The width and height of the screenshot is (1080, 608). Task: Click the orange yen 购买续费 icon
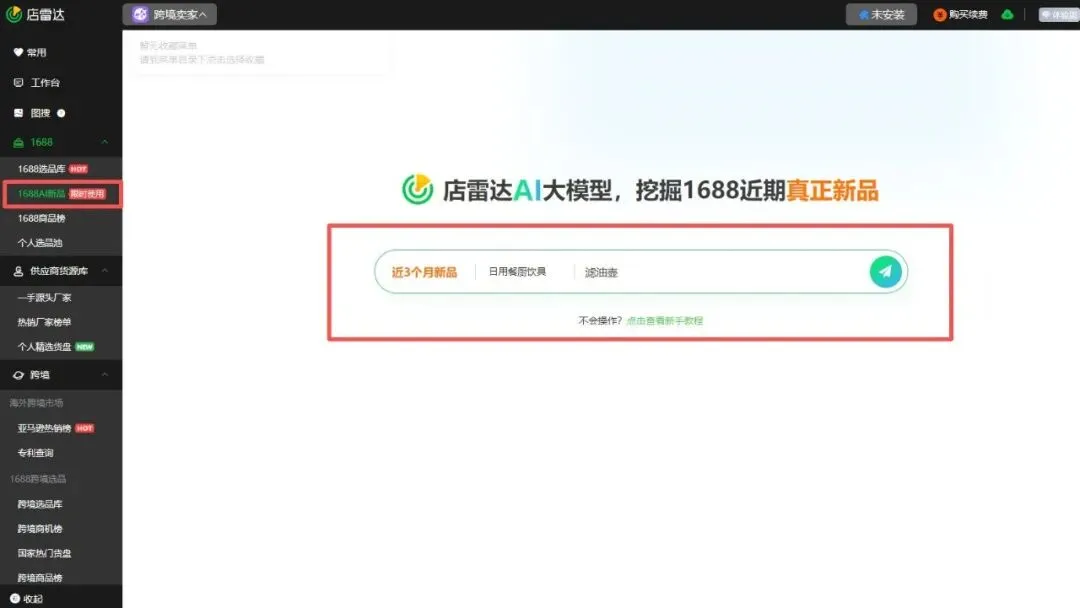(939, 14)
